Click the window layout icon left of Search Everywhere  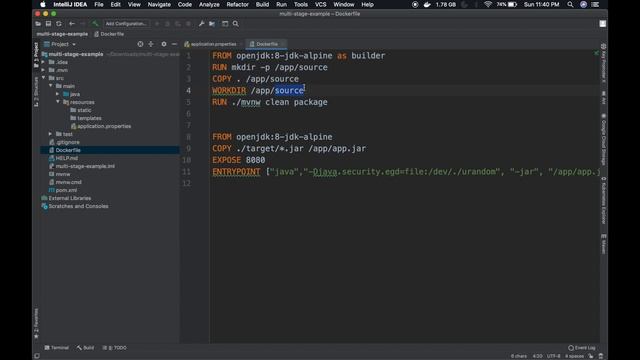[x=225, y=24]
